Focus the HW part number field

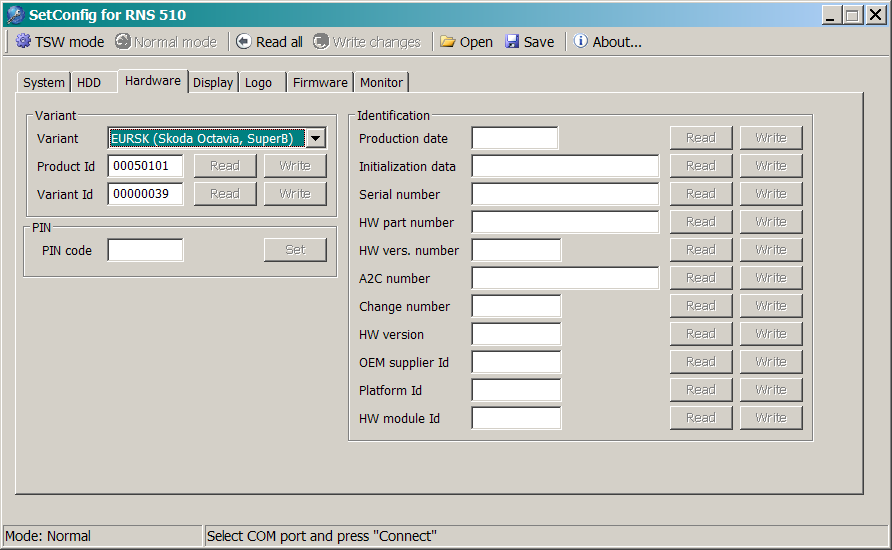[x=565, y=222]
